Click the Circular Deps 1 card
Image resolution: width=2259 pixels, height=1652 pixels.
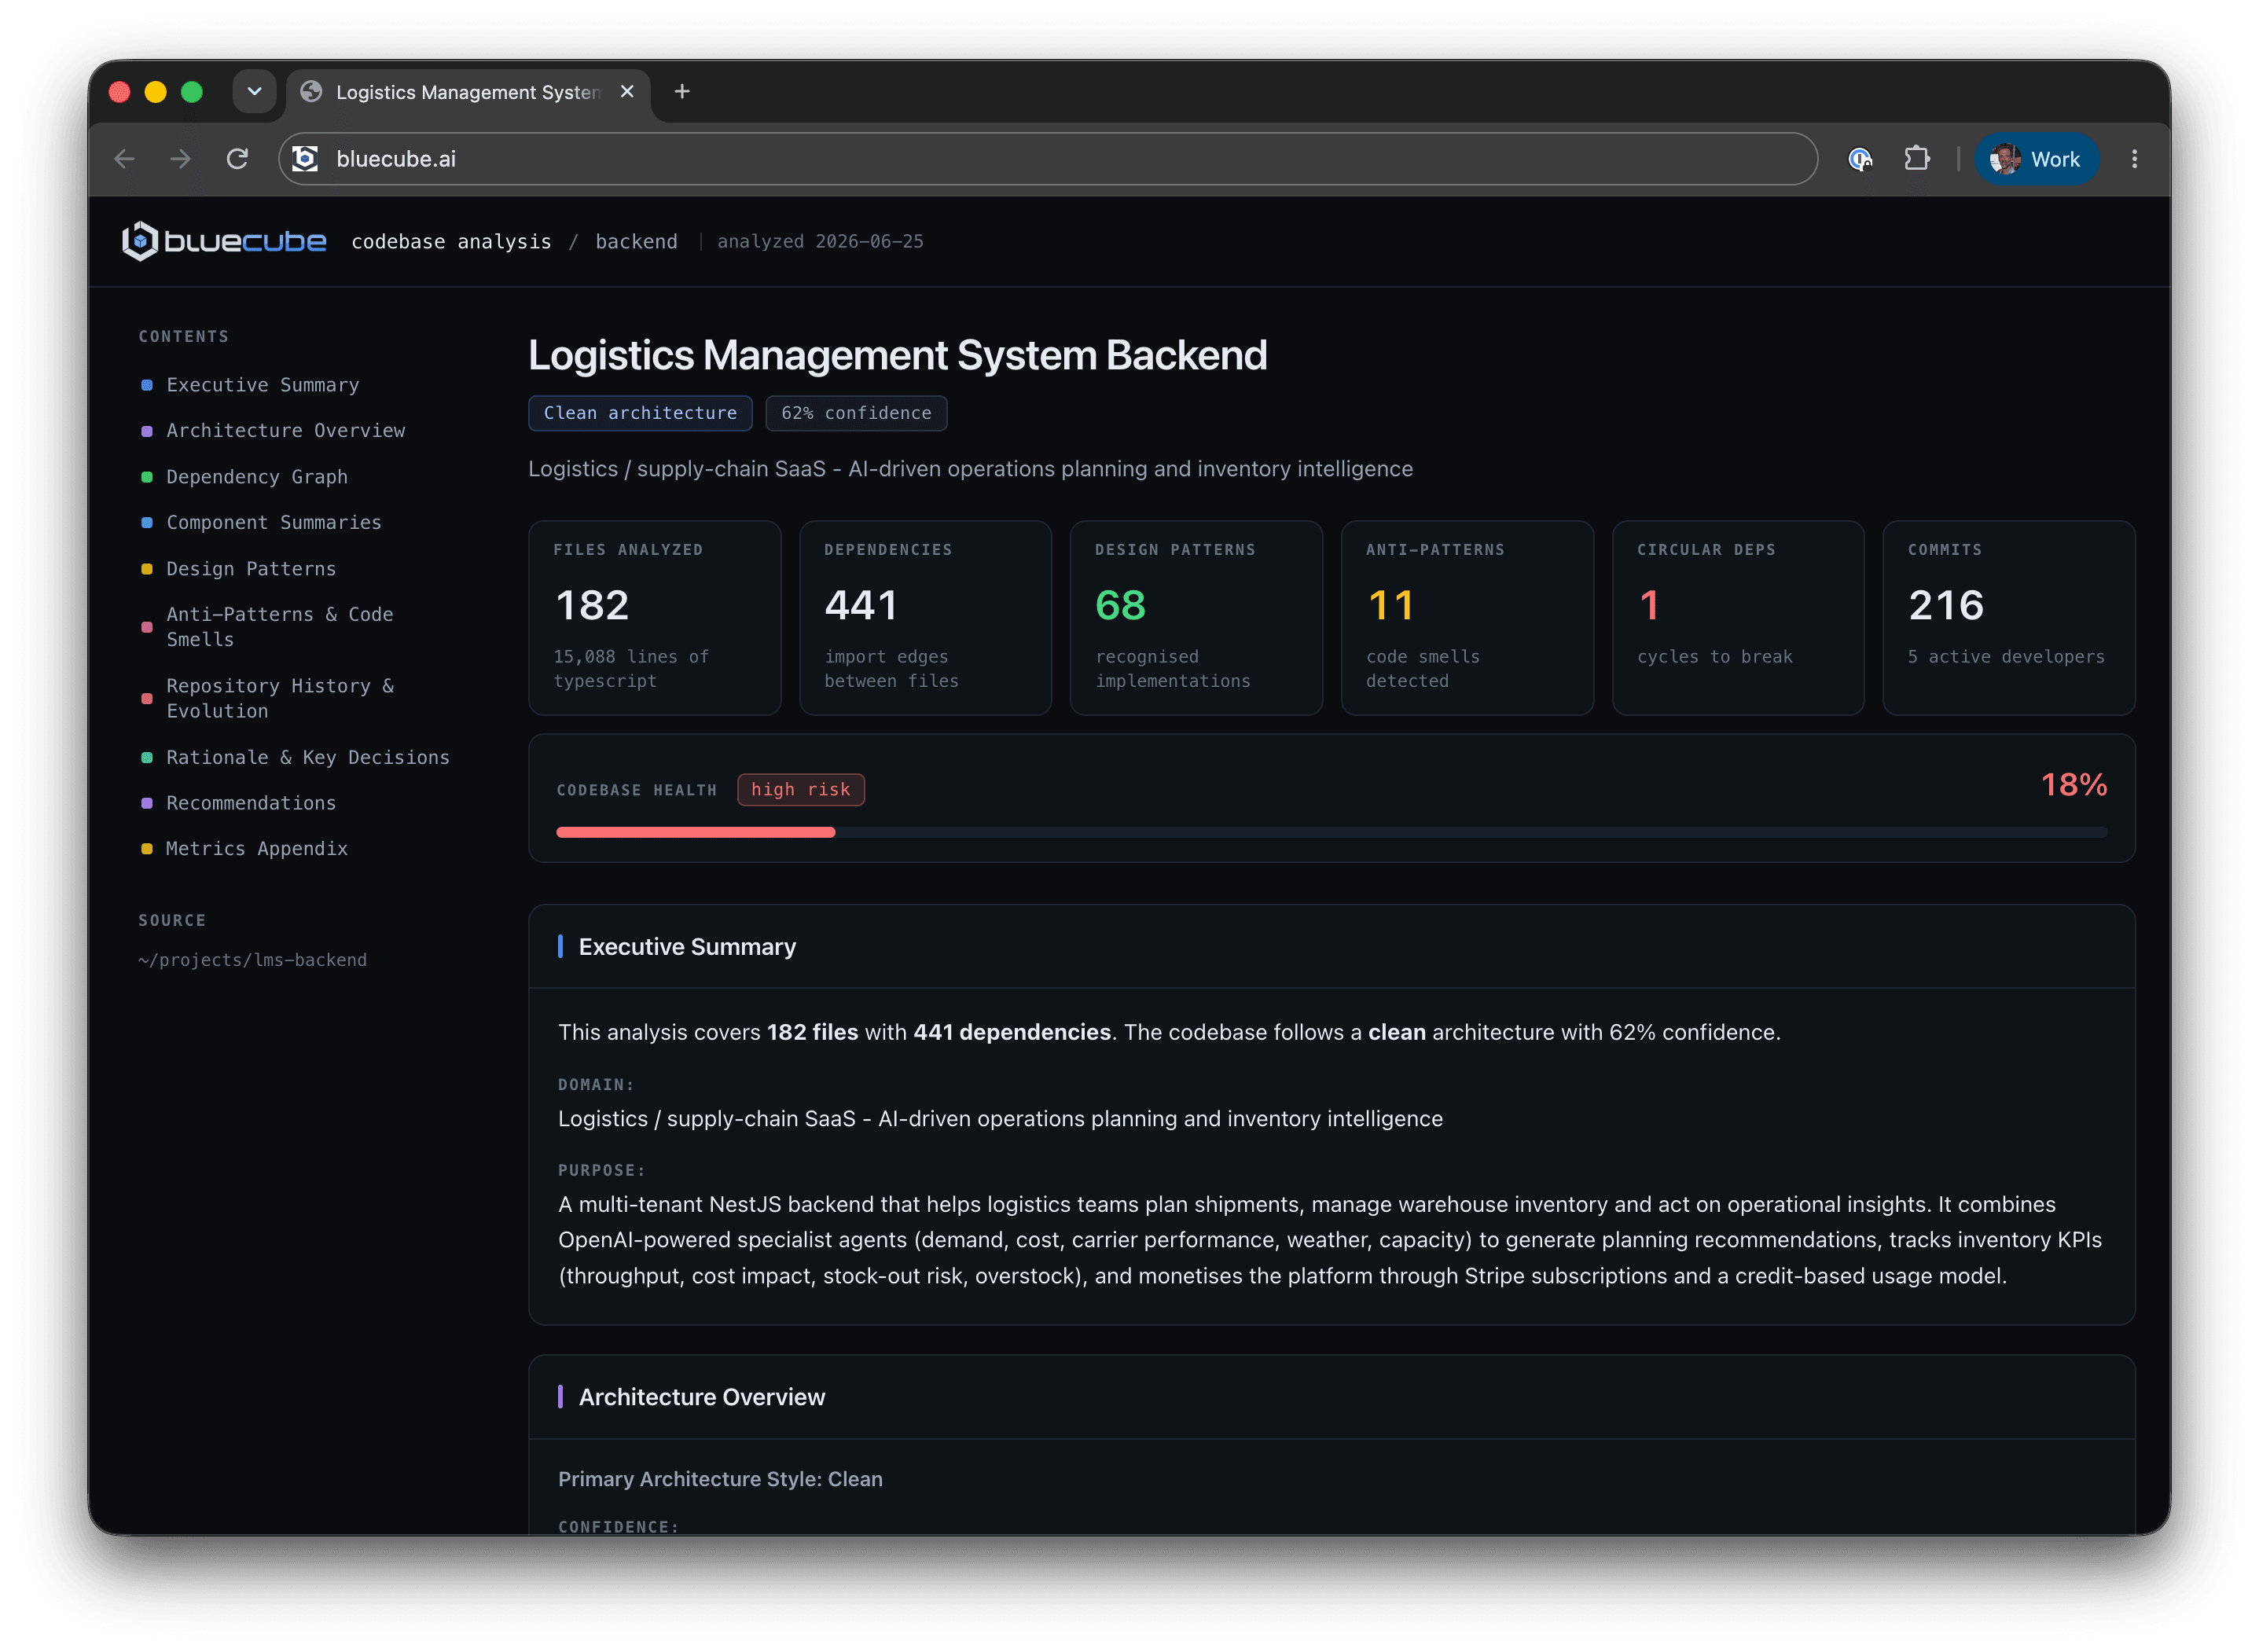[1738, 618]
